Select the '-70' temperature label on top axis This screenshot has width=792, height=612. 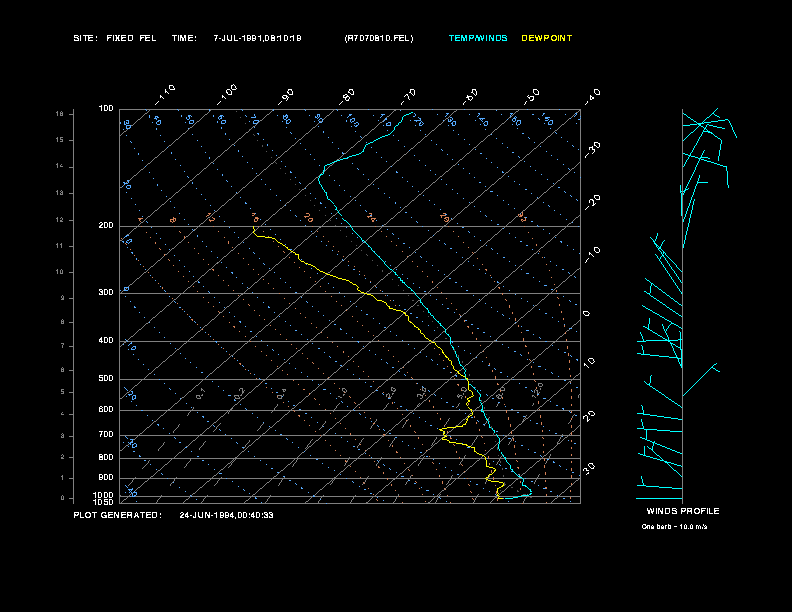408,96
